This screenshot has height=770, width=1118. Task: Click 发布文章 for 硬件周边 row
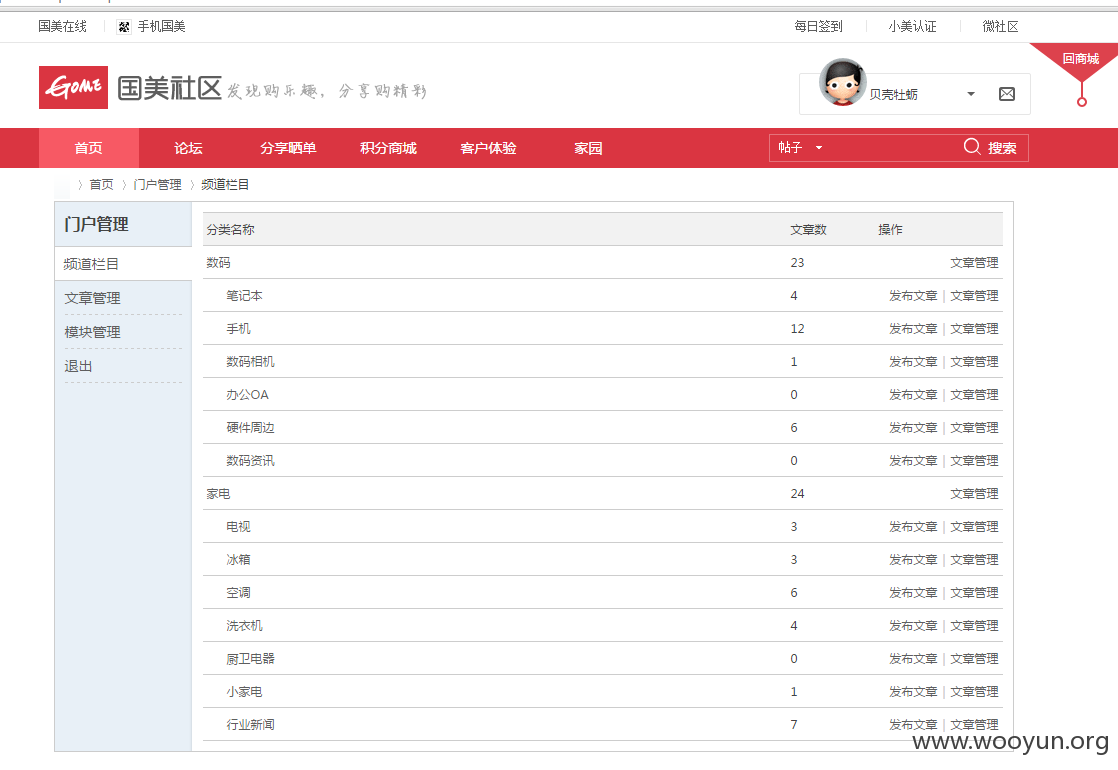pos(913,428)
